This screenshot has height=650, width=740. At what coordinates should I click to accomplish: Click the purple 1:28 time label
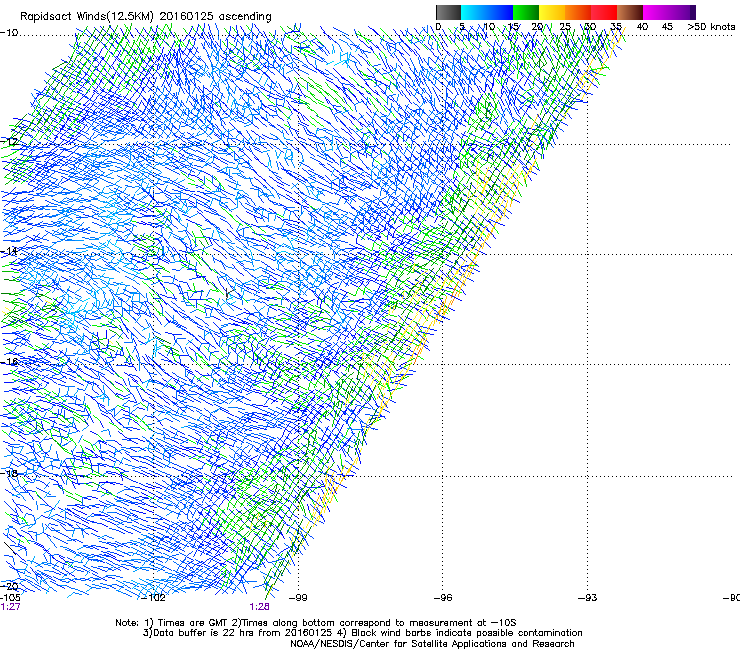(x=260, y=607)
